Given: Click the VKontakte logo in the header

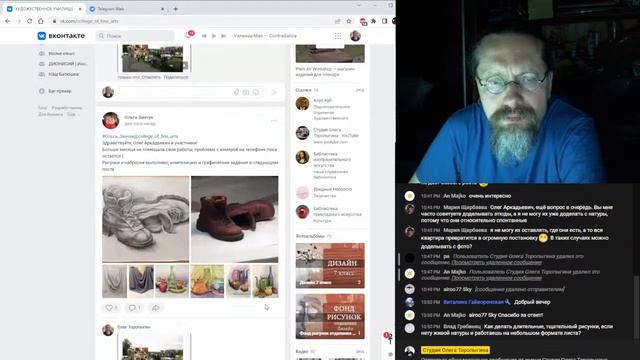Looking at the screenshot, I should pyautogui.click(x=61, y=36).
